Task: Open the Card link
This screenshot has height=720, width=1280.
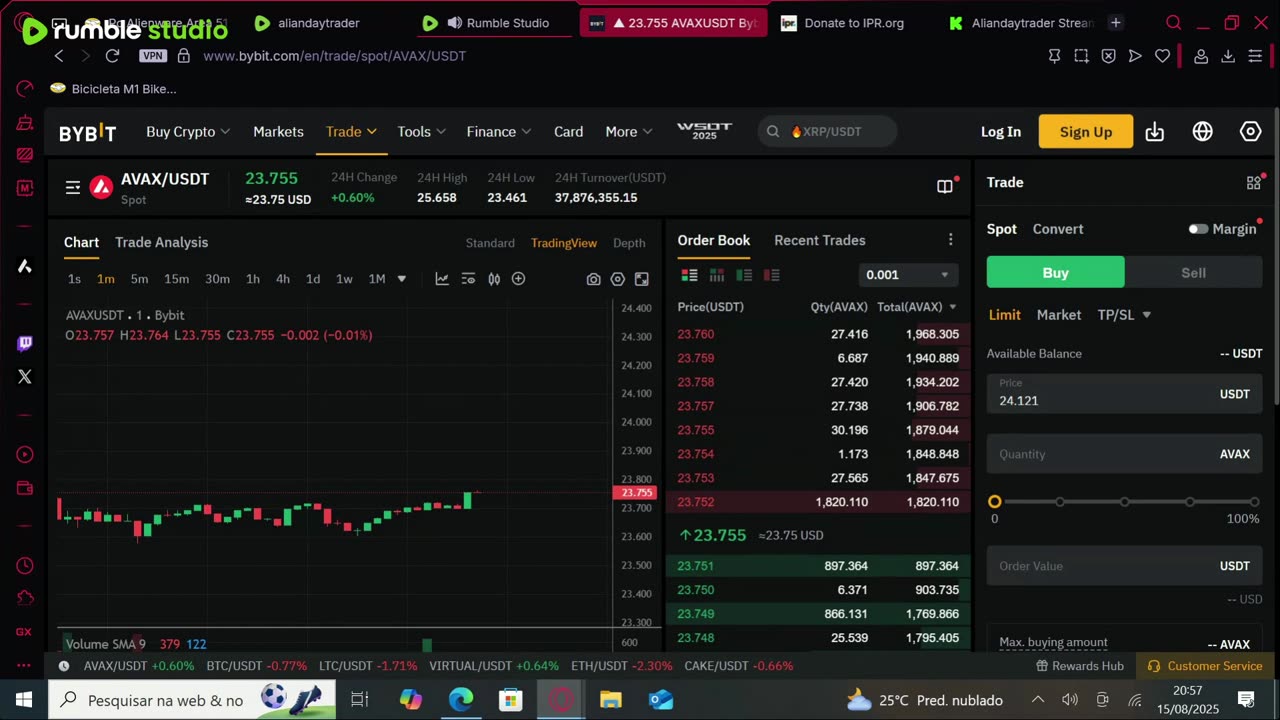Action: click(568, 132)
